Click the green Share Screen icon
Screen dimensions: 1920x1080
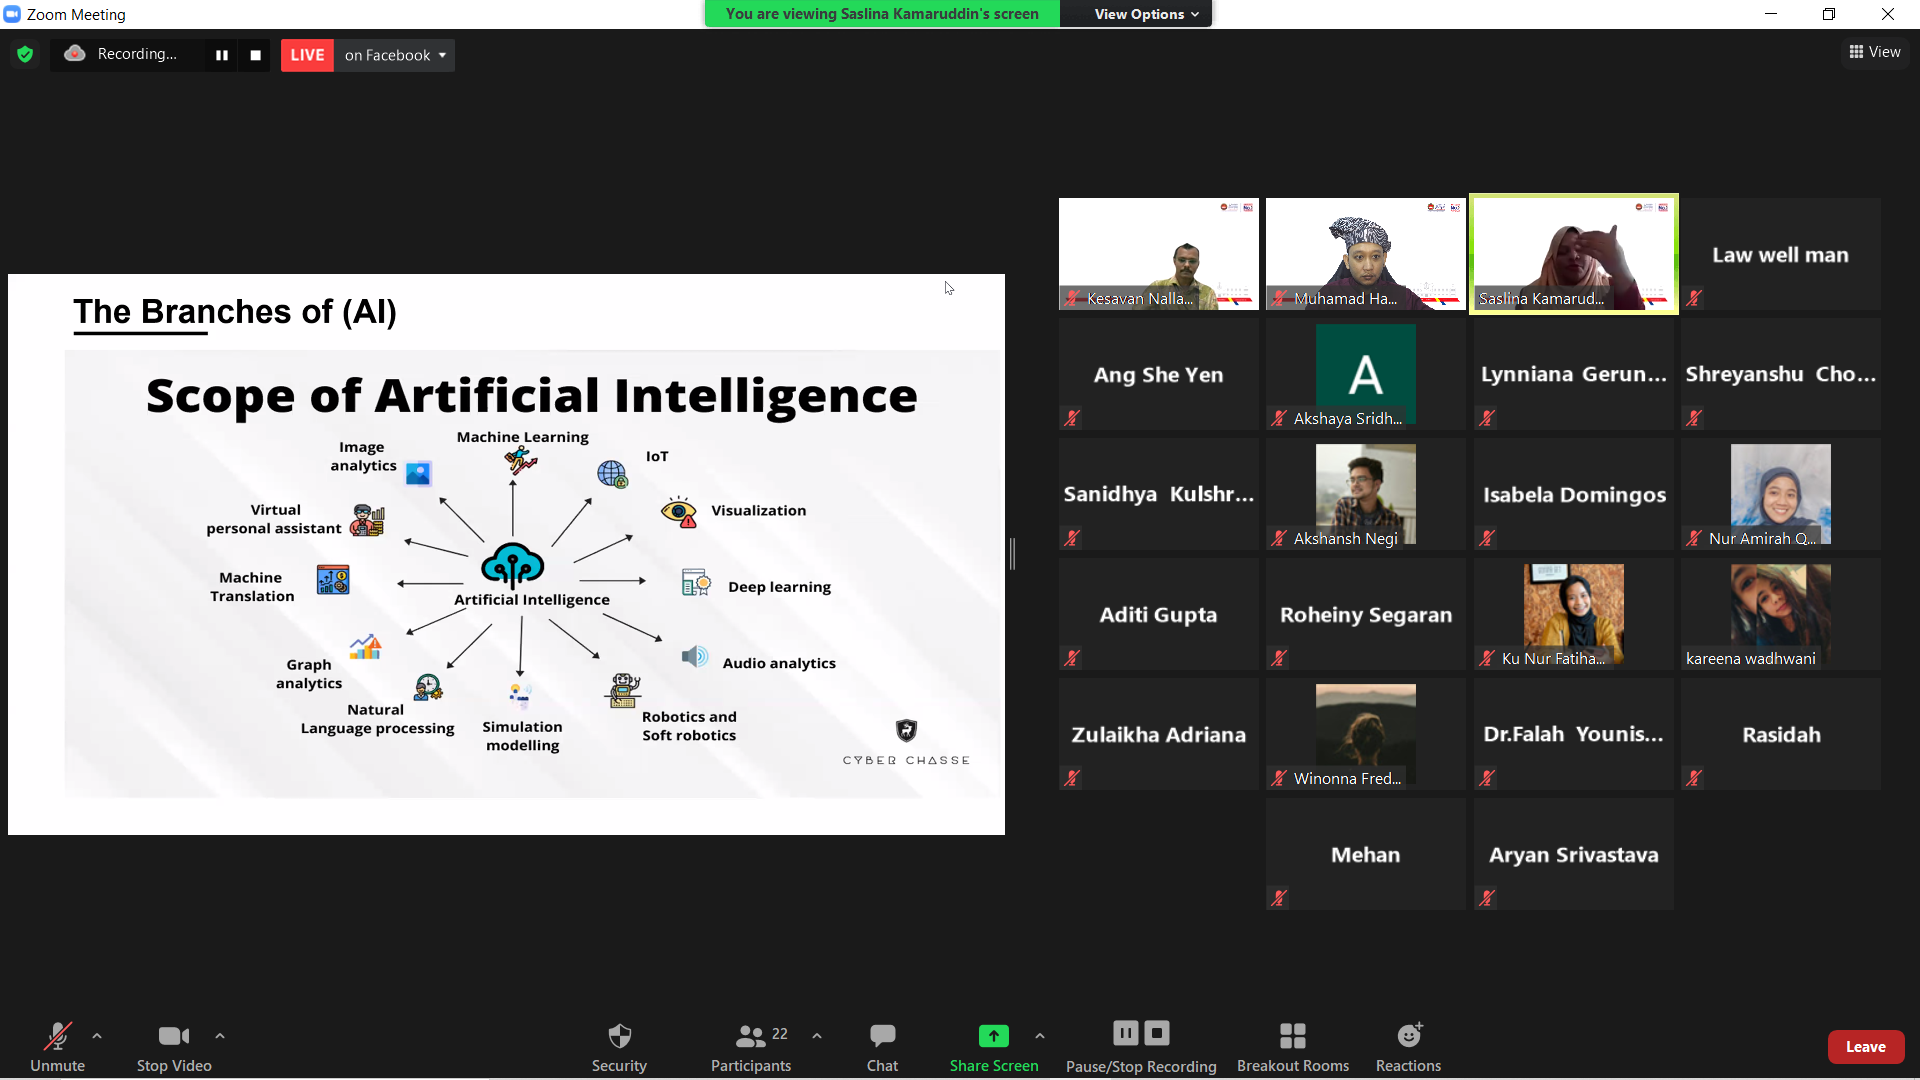(x=993, y=1036)
